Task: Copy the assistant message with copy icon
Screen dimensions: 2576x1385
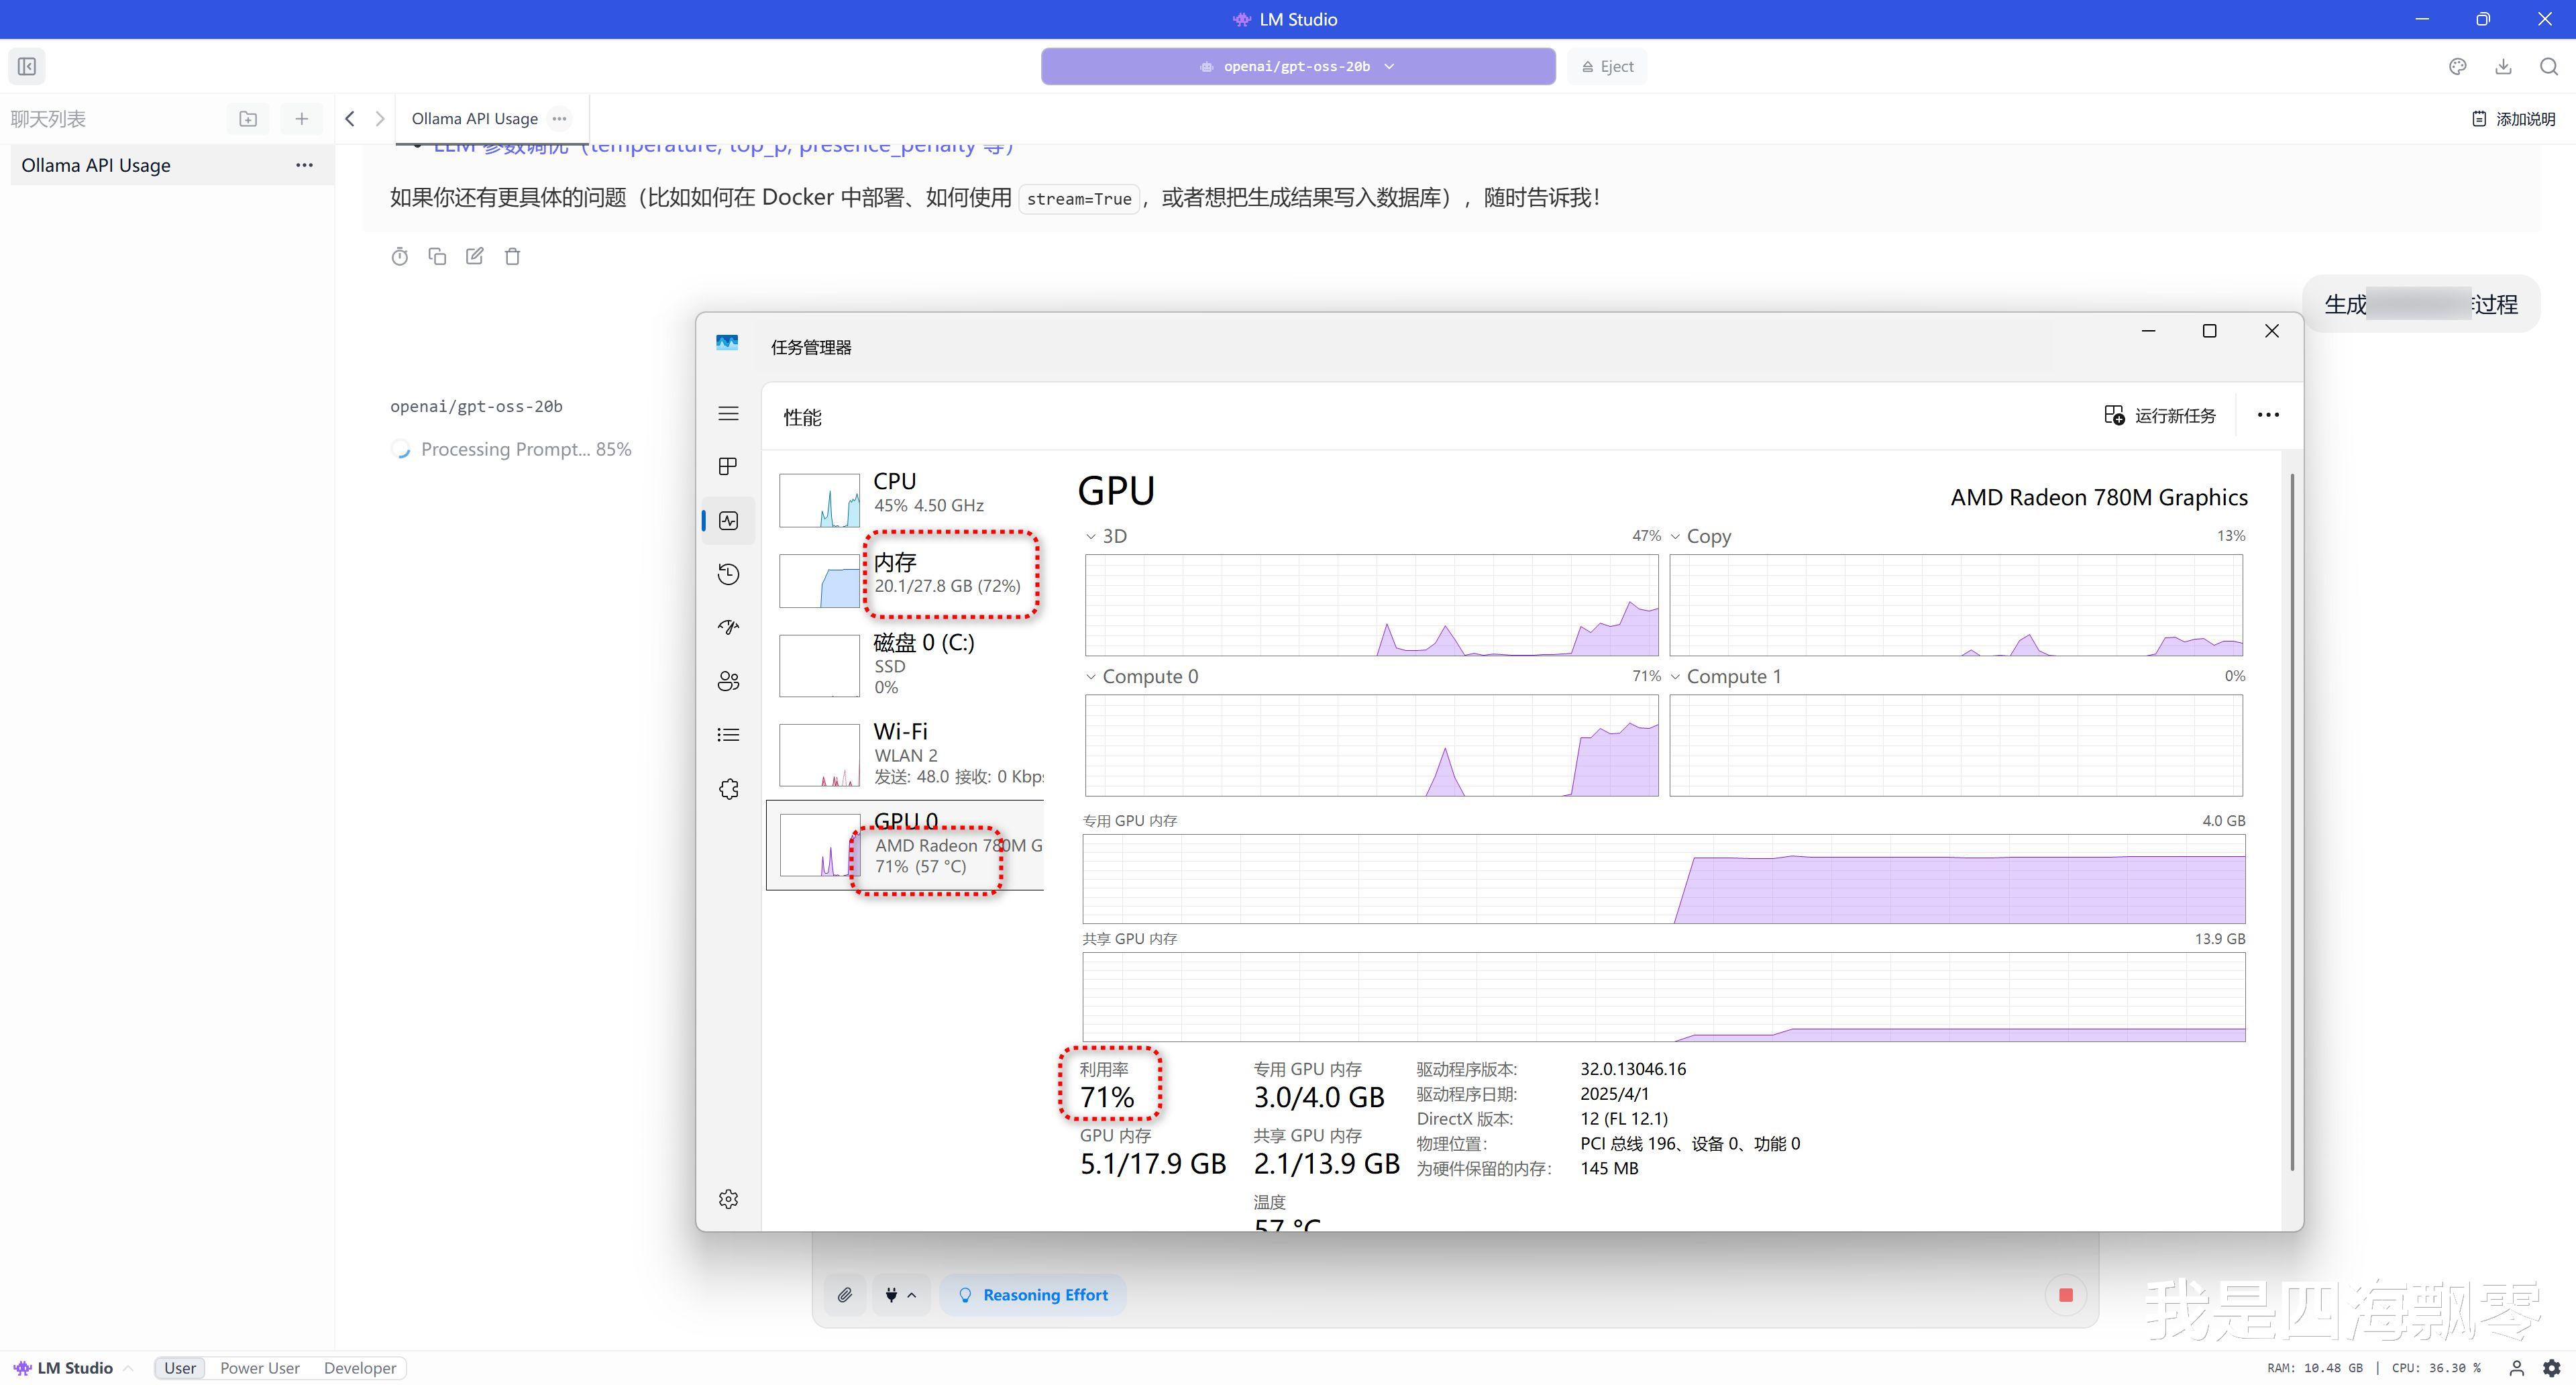Action: point(437,256)
